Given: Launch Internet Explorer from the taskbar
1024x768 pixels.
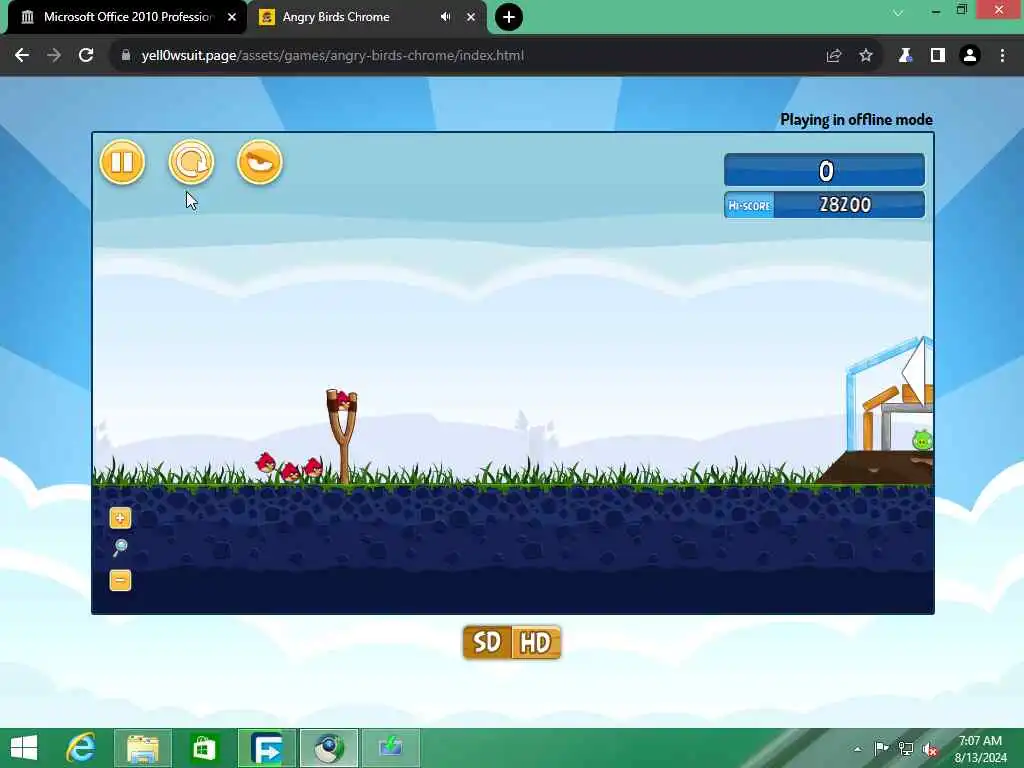Looking at the screenshot, I should tap(81, 748).
